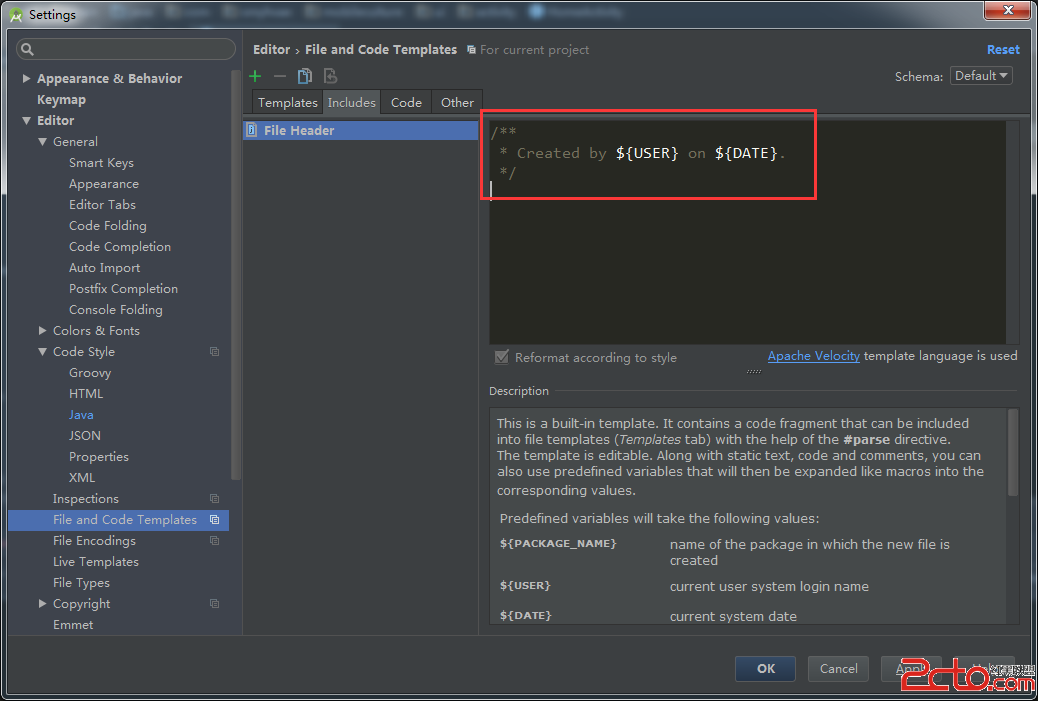This screenshot has width=1038, height=701.
Task: Click project-level icon beside Code Style
Action: tap(214, 351)
